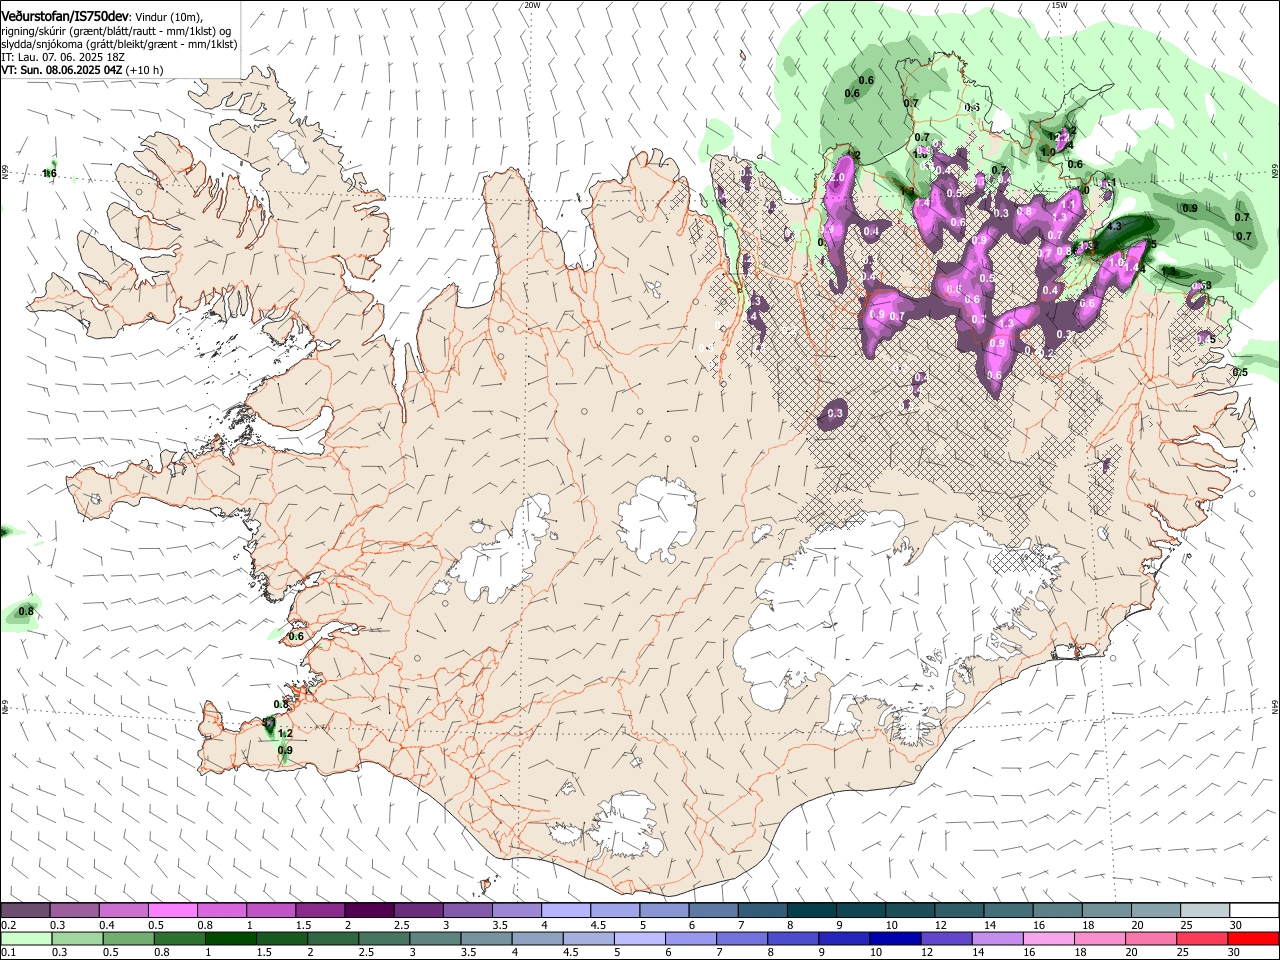Click the 30 label in the bottom legend row
1280x960 pixels.
(x=1234, y=953)
